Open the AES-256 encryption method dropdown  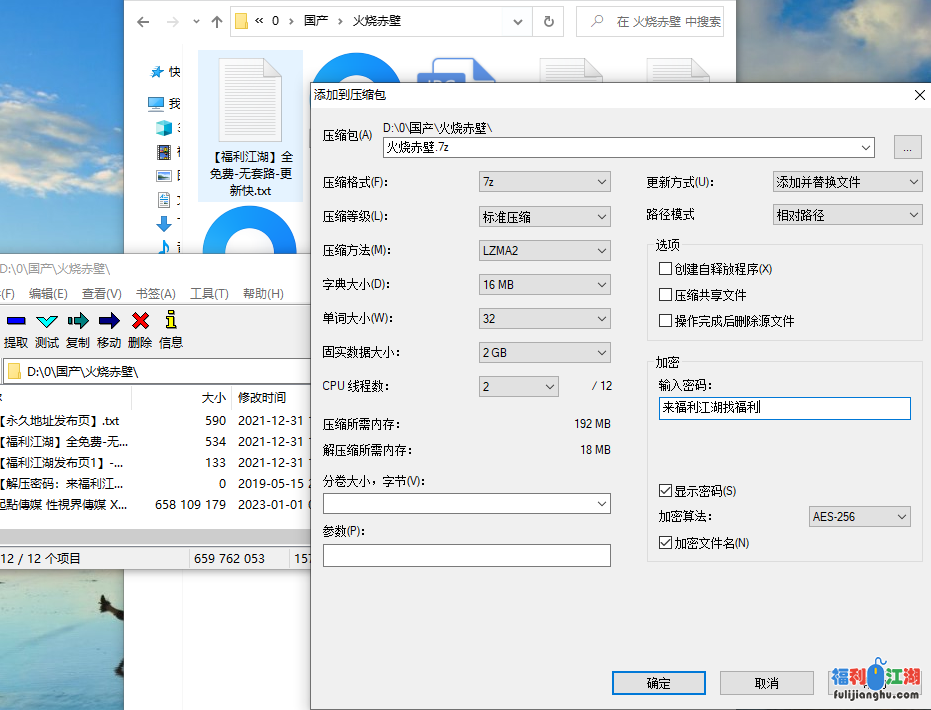(x=859, y=517)
